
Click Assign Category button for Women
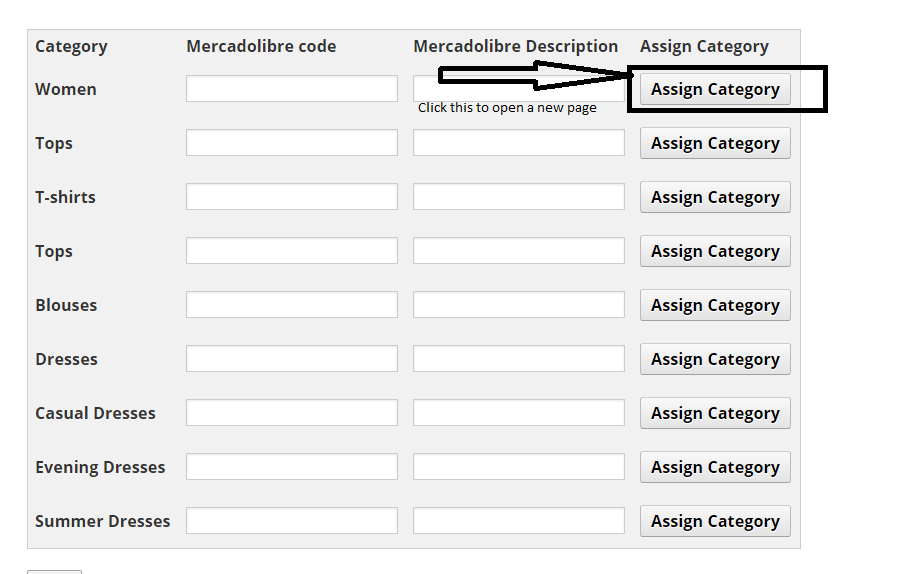(x=715, y=89)
